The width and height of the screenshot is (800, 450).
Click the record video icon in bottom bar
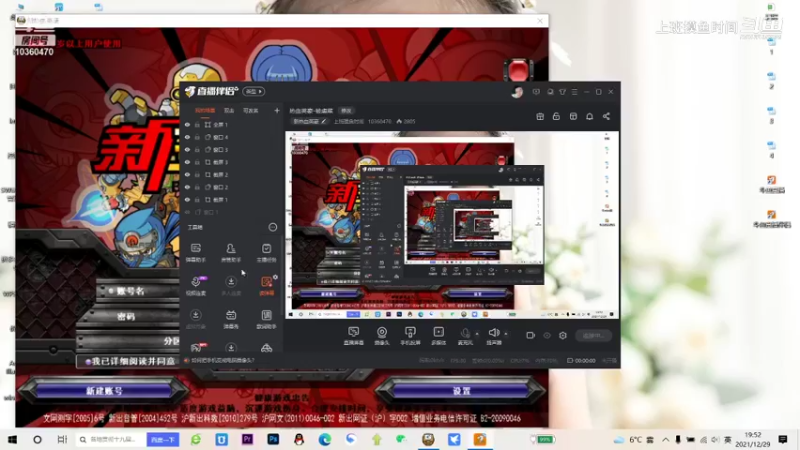[x=531, y=335]
